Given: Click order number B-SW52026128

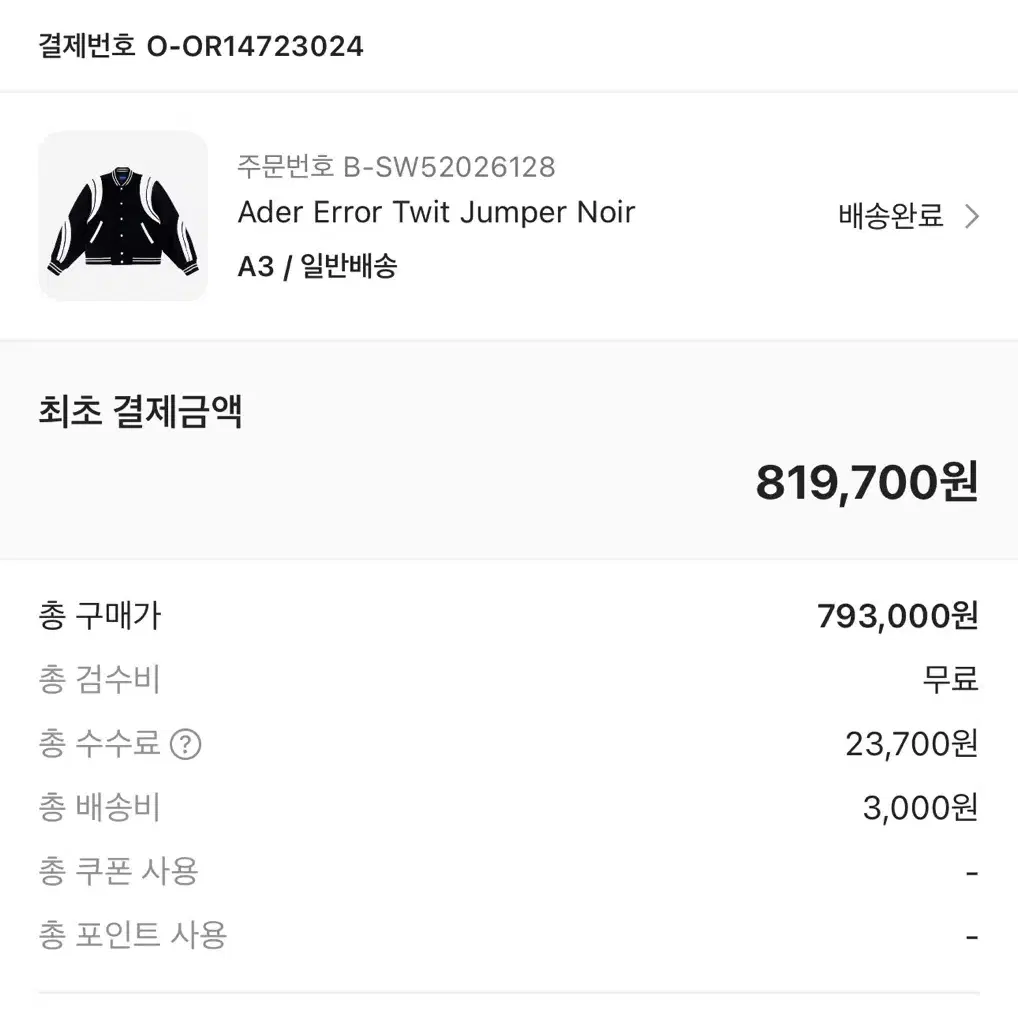Looking at the screenshot, I should pos(396,167).
